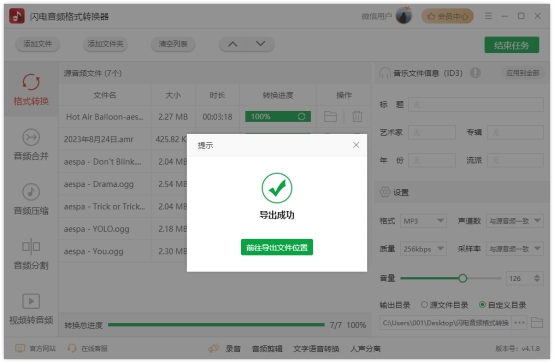Open the 视频转音频 sidebar tab

31,309
